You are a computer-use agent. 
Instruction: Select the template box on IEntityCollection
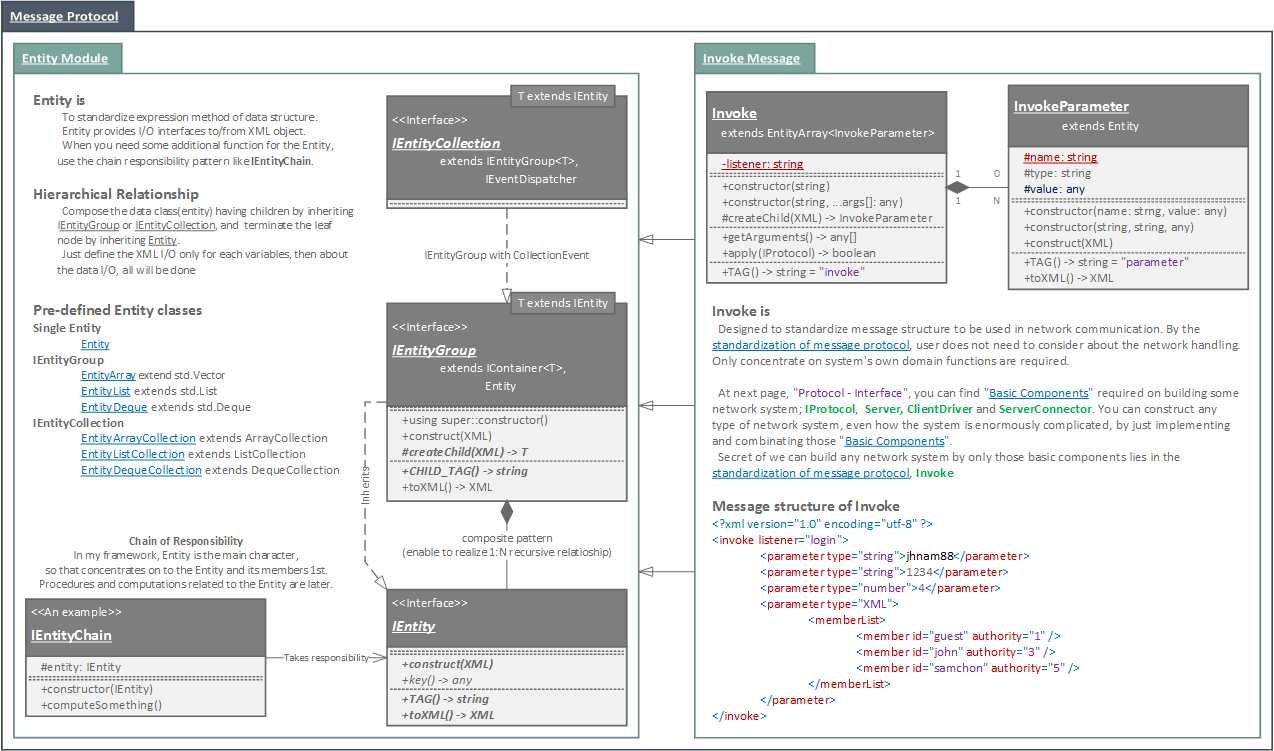point(562,96)
